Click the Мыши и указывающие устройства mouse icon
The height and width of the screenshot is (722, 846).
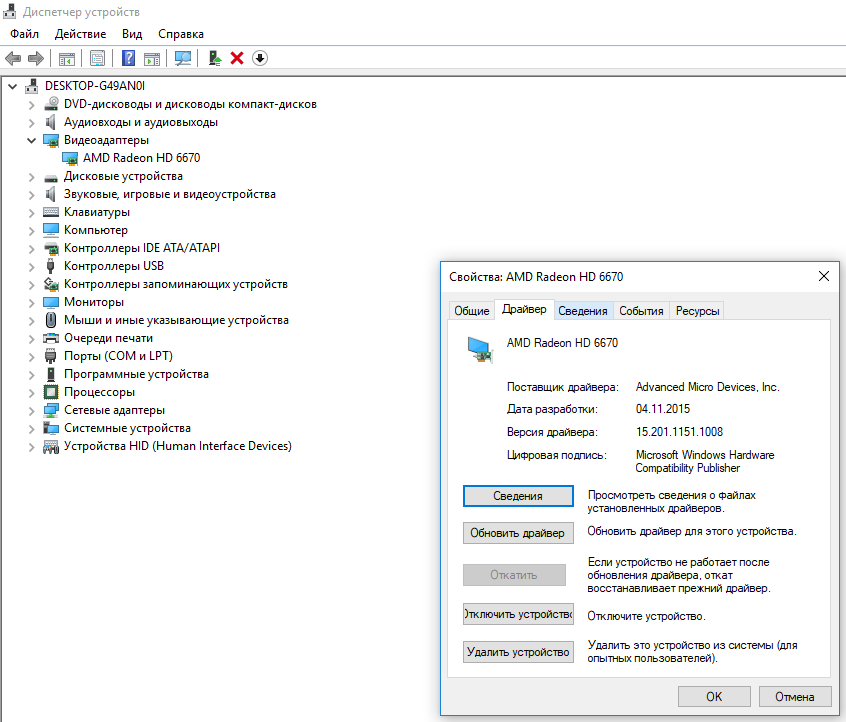tap(51, 320)
